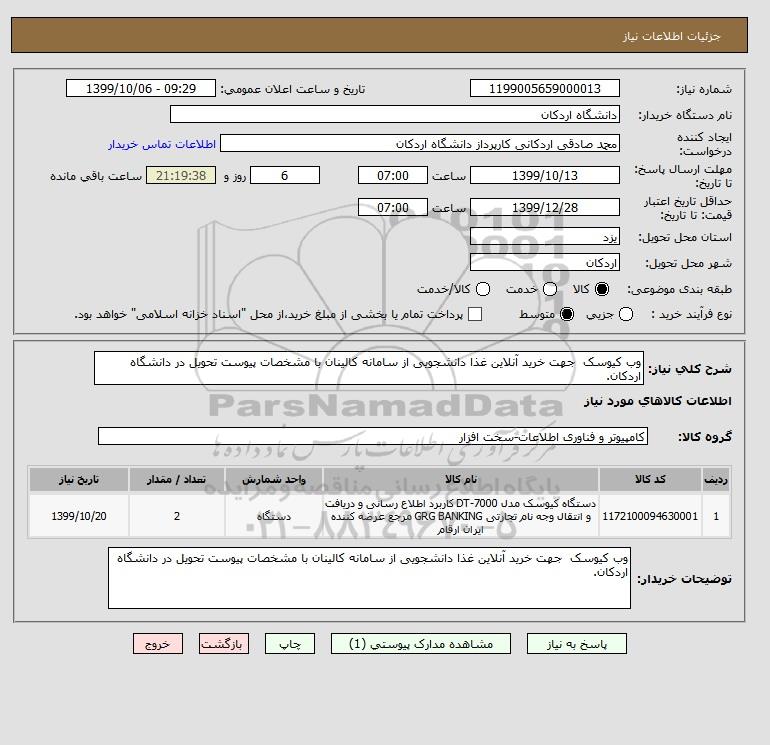This screenshot has width=770, height=745.
Task: Click the remaining days field showing 6
Action: tap(285, 175)
